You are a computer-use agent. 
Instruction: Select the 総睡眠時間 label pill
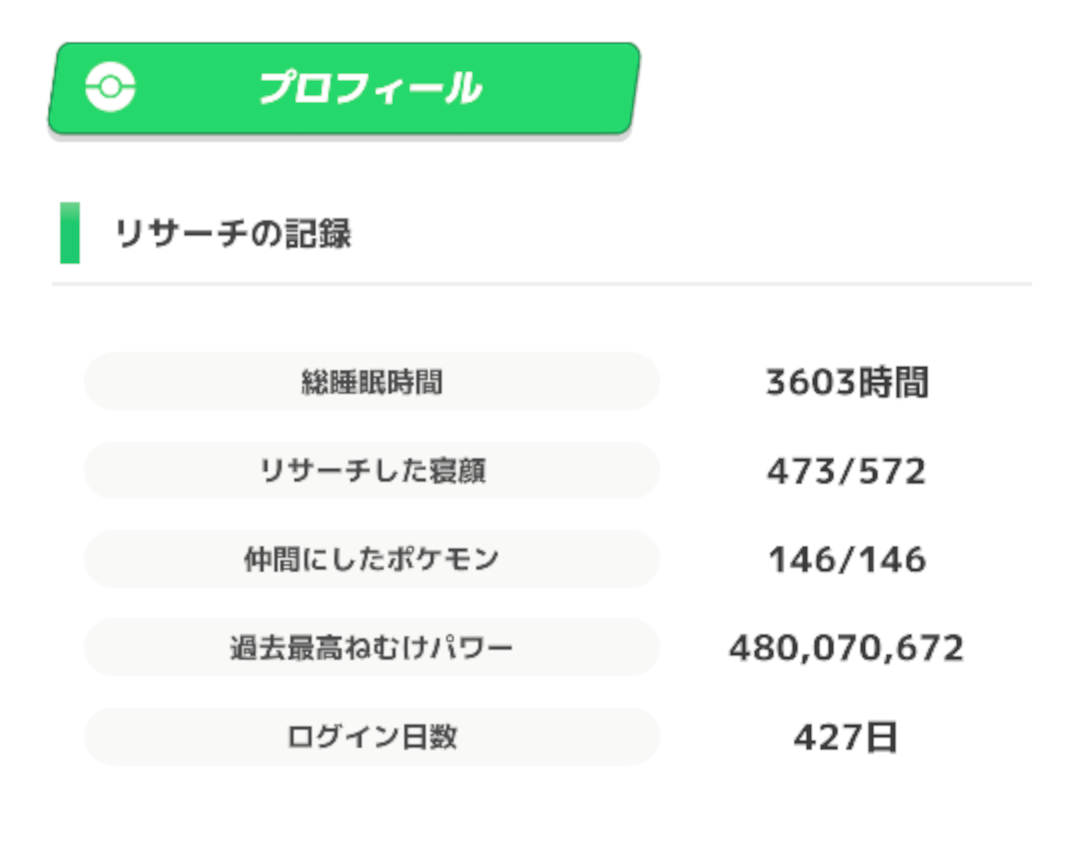point(372,382)
